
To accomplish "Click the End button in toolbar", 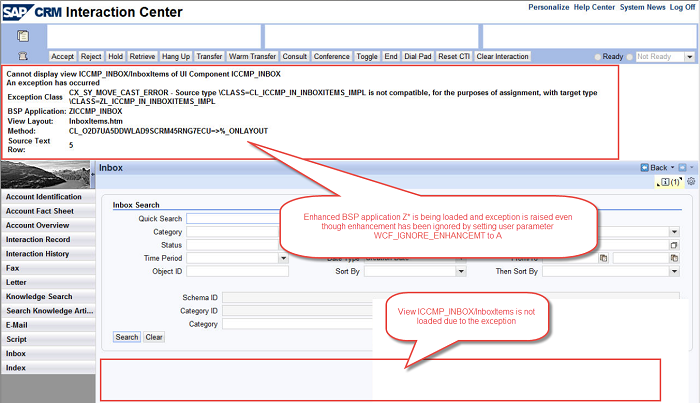I will (391, 57).
